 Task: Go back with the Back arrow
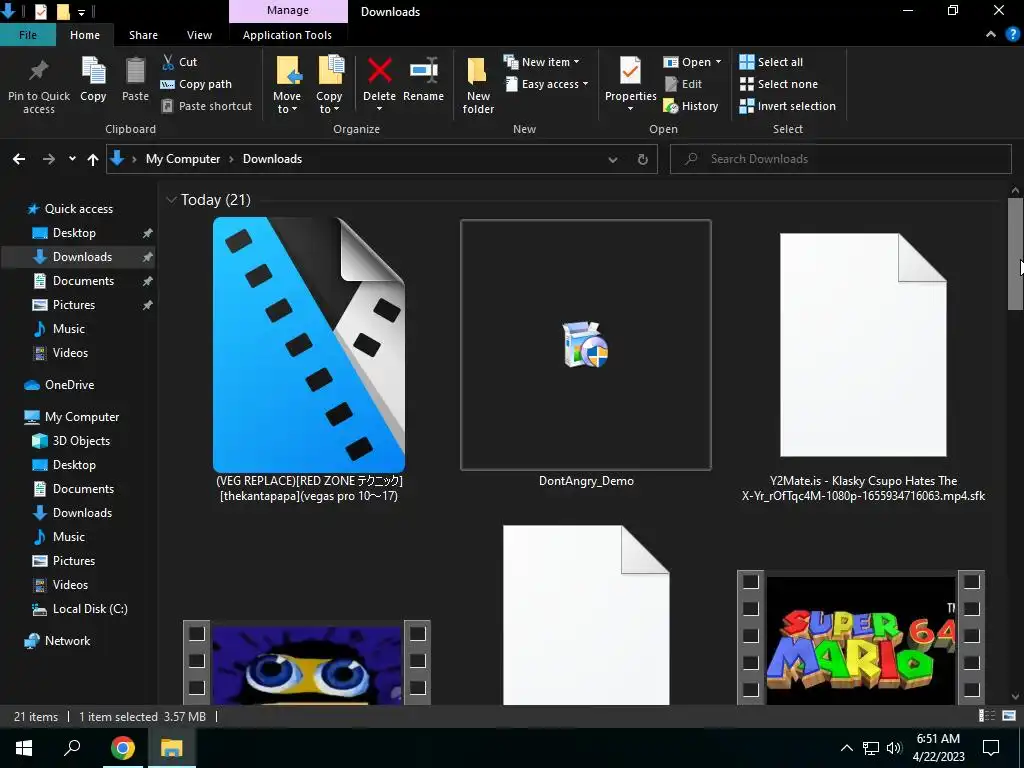tap(19, 159)
